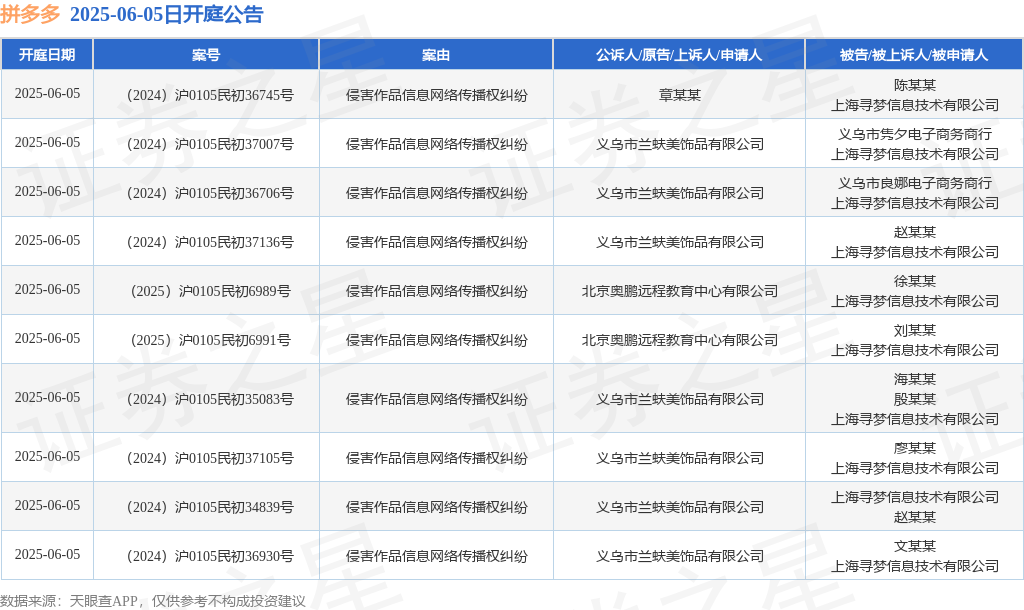Screen dimensions: 1024x610
Task: Click defendant 海某某
Action: point(914,379)
